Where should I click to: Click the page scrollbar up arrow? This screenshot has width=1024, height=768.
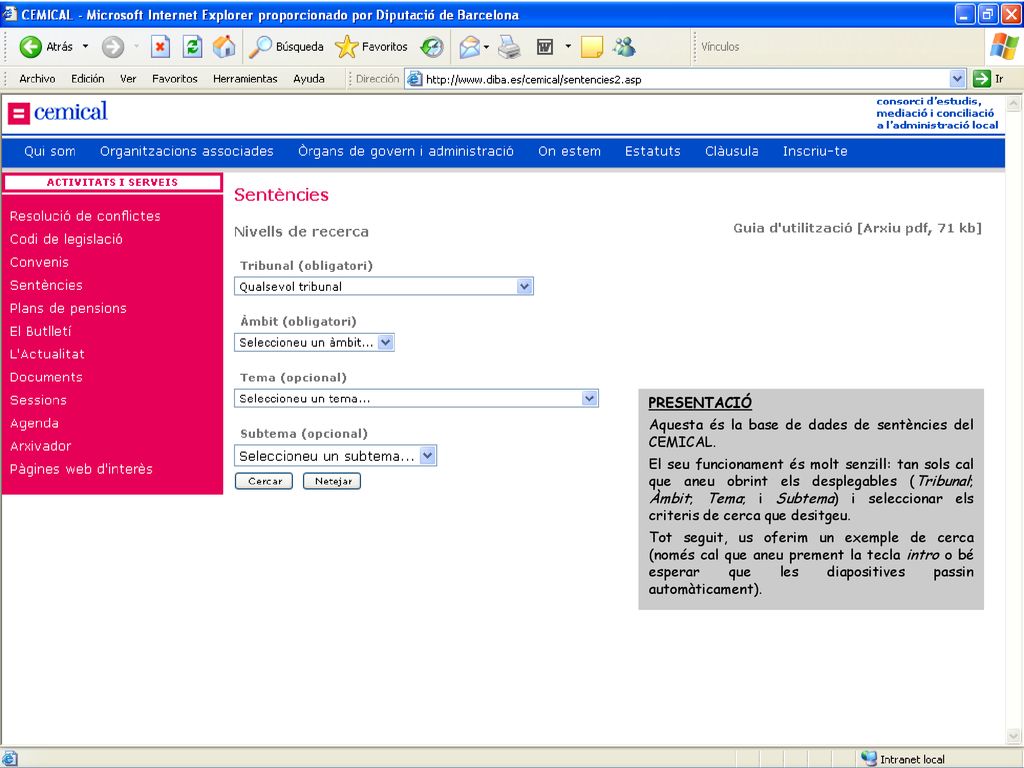click(1014, 103)
